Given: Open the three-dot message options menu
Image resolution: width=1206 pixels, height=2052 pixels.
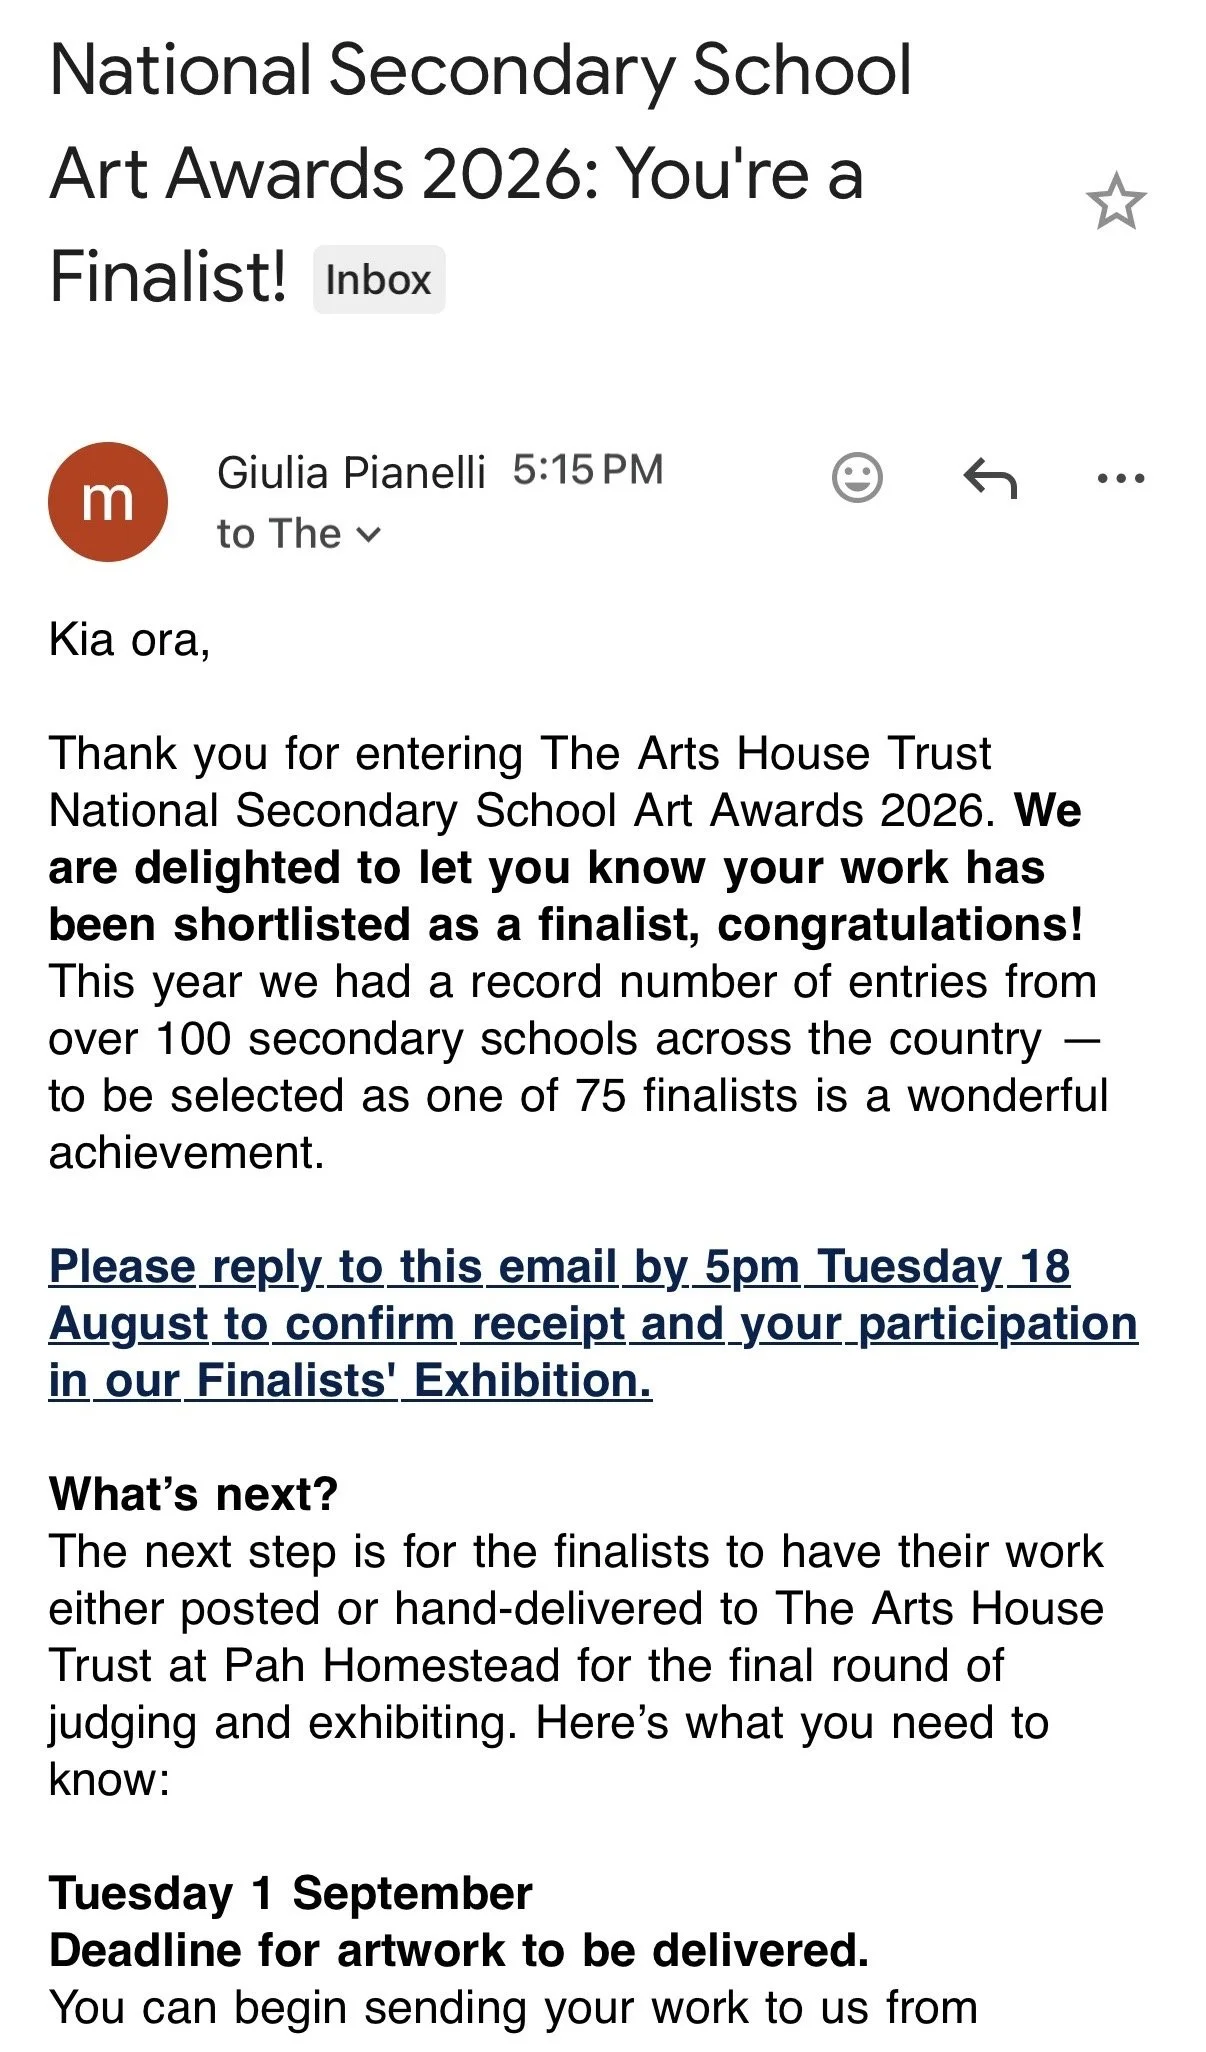Looking at the screenshot, I should (x=1120, y=478).
